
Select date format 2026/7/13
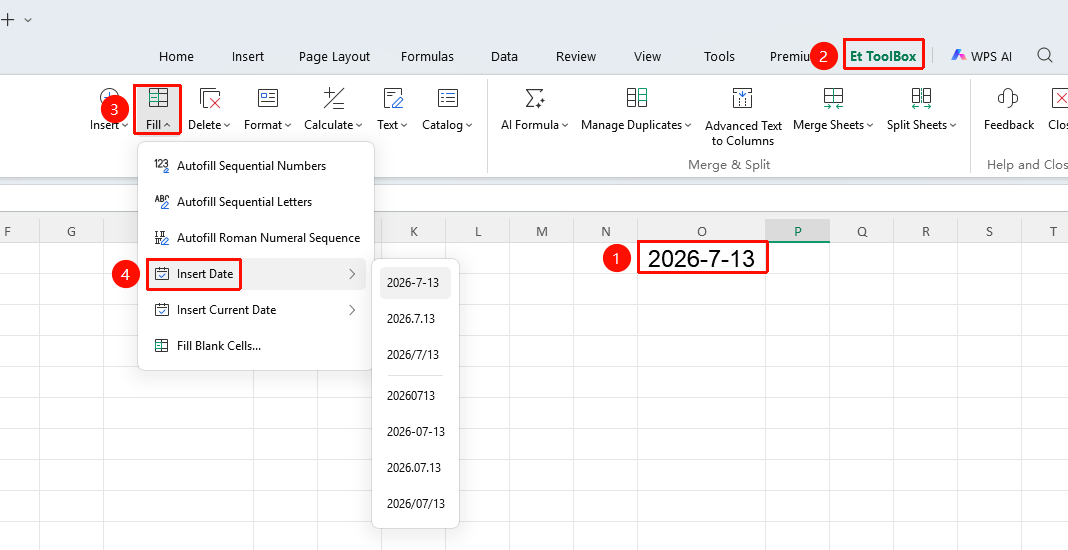point(415,355)
